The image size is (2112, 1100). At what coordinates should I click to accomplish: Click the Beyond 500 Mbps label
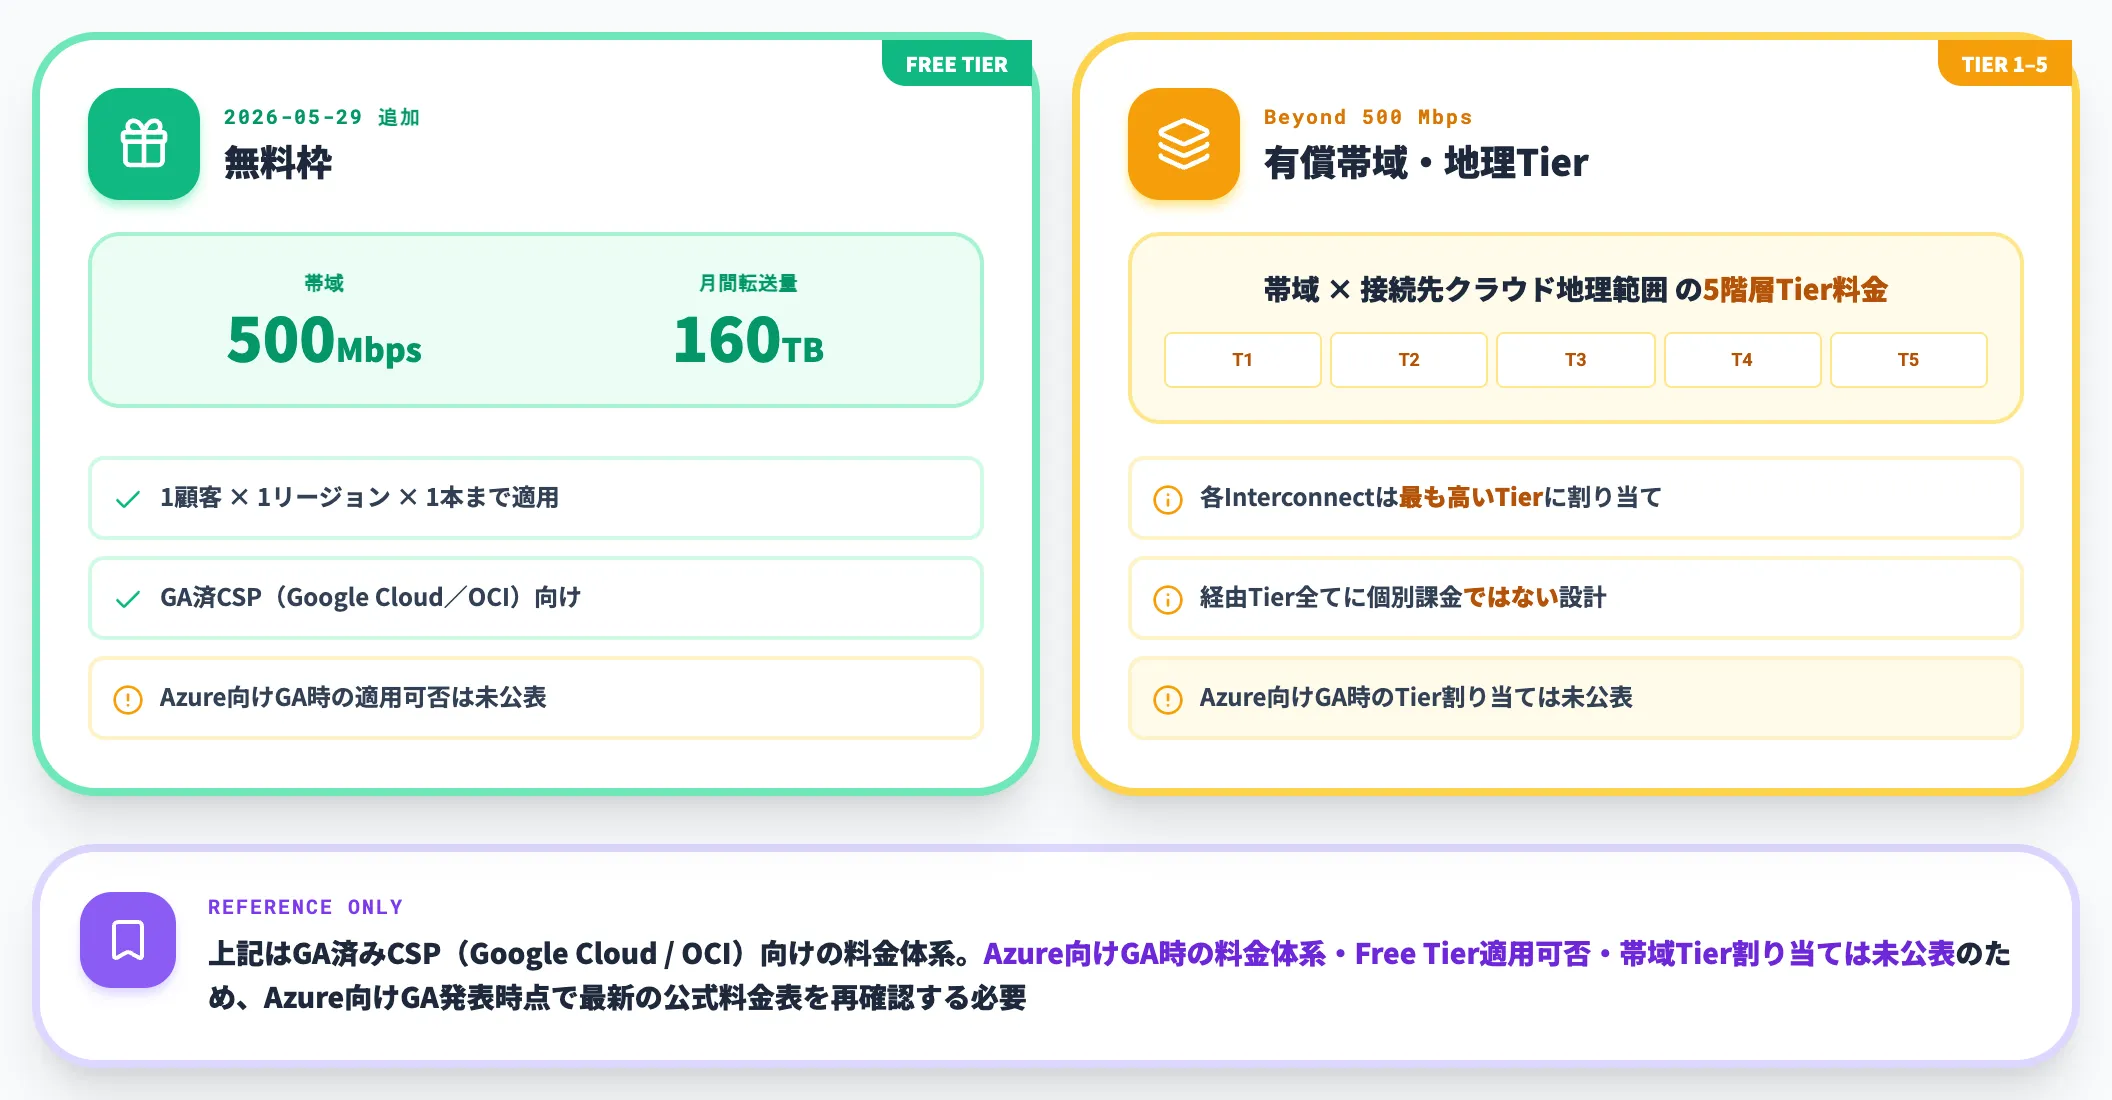(1368, 117)
